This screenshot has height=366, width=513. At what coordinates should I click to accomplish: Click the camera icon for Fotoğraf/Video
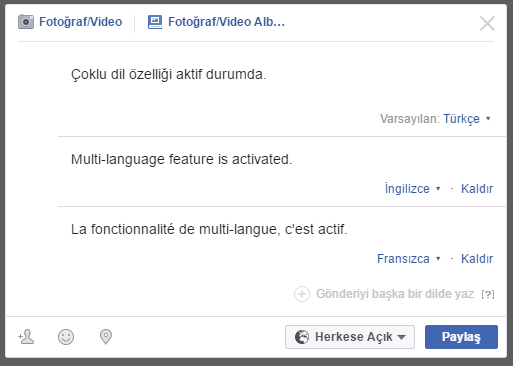pos(26,22)
